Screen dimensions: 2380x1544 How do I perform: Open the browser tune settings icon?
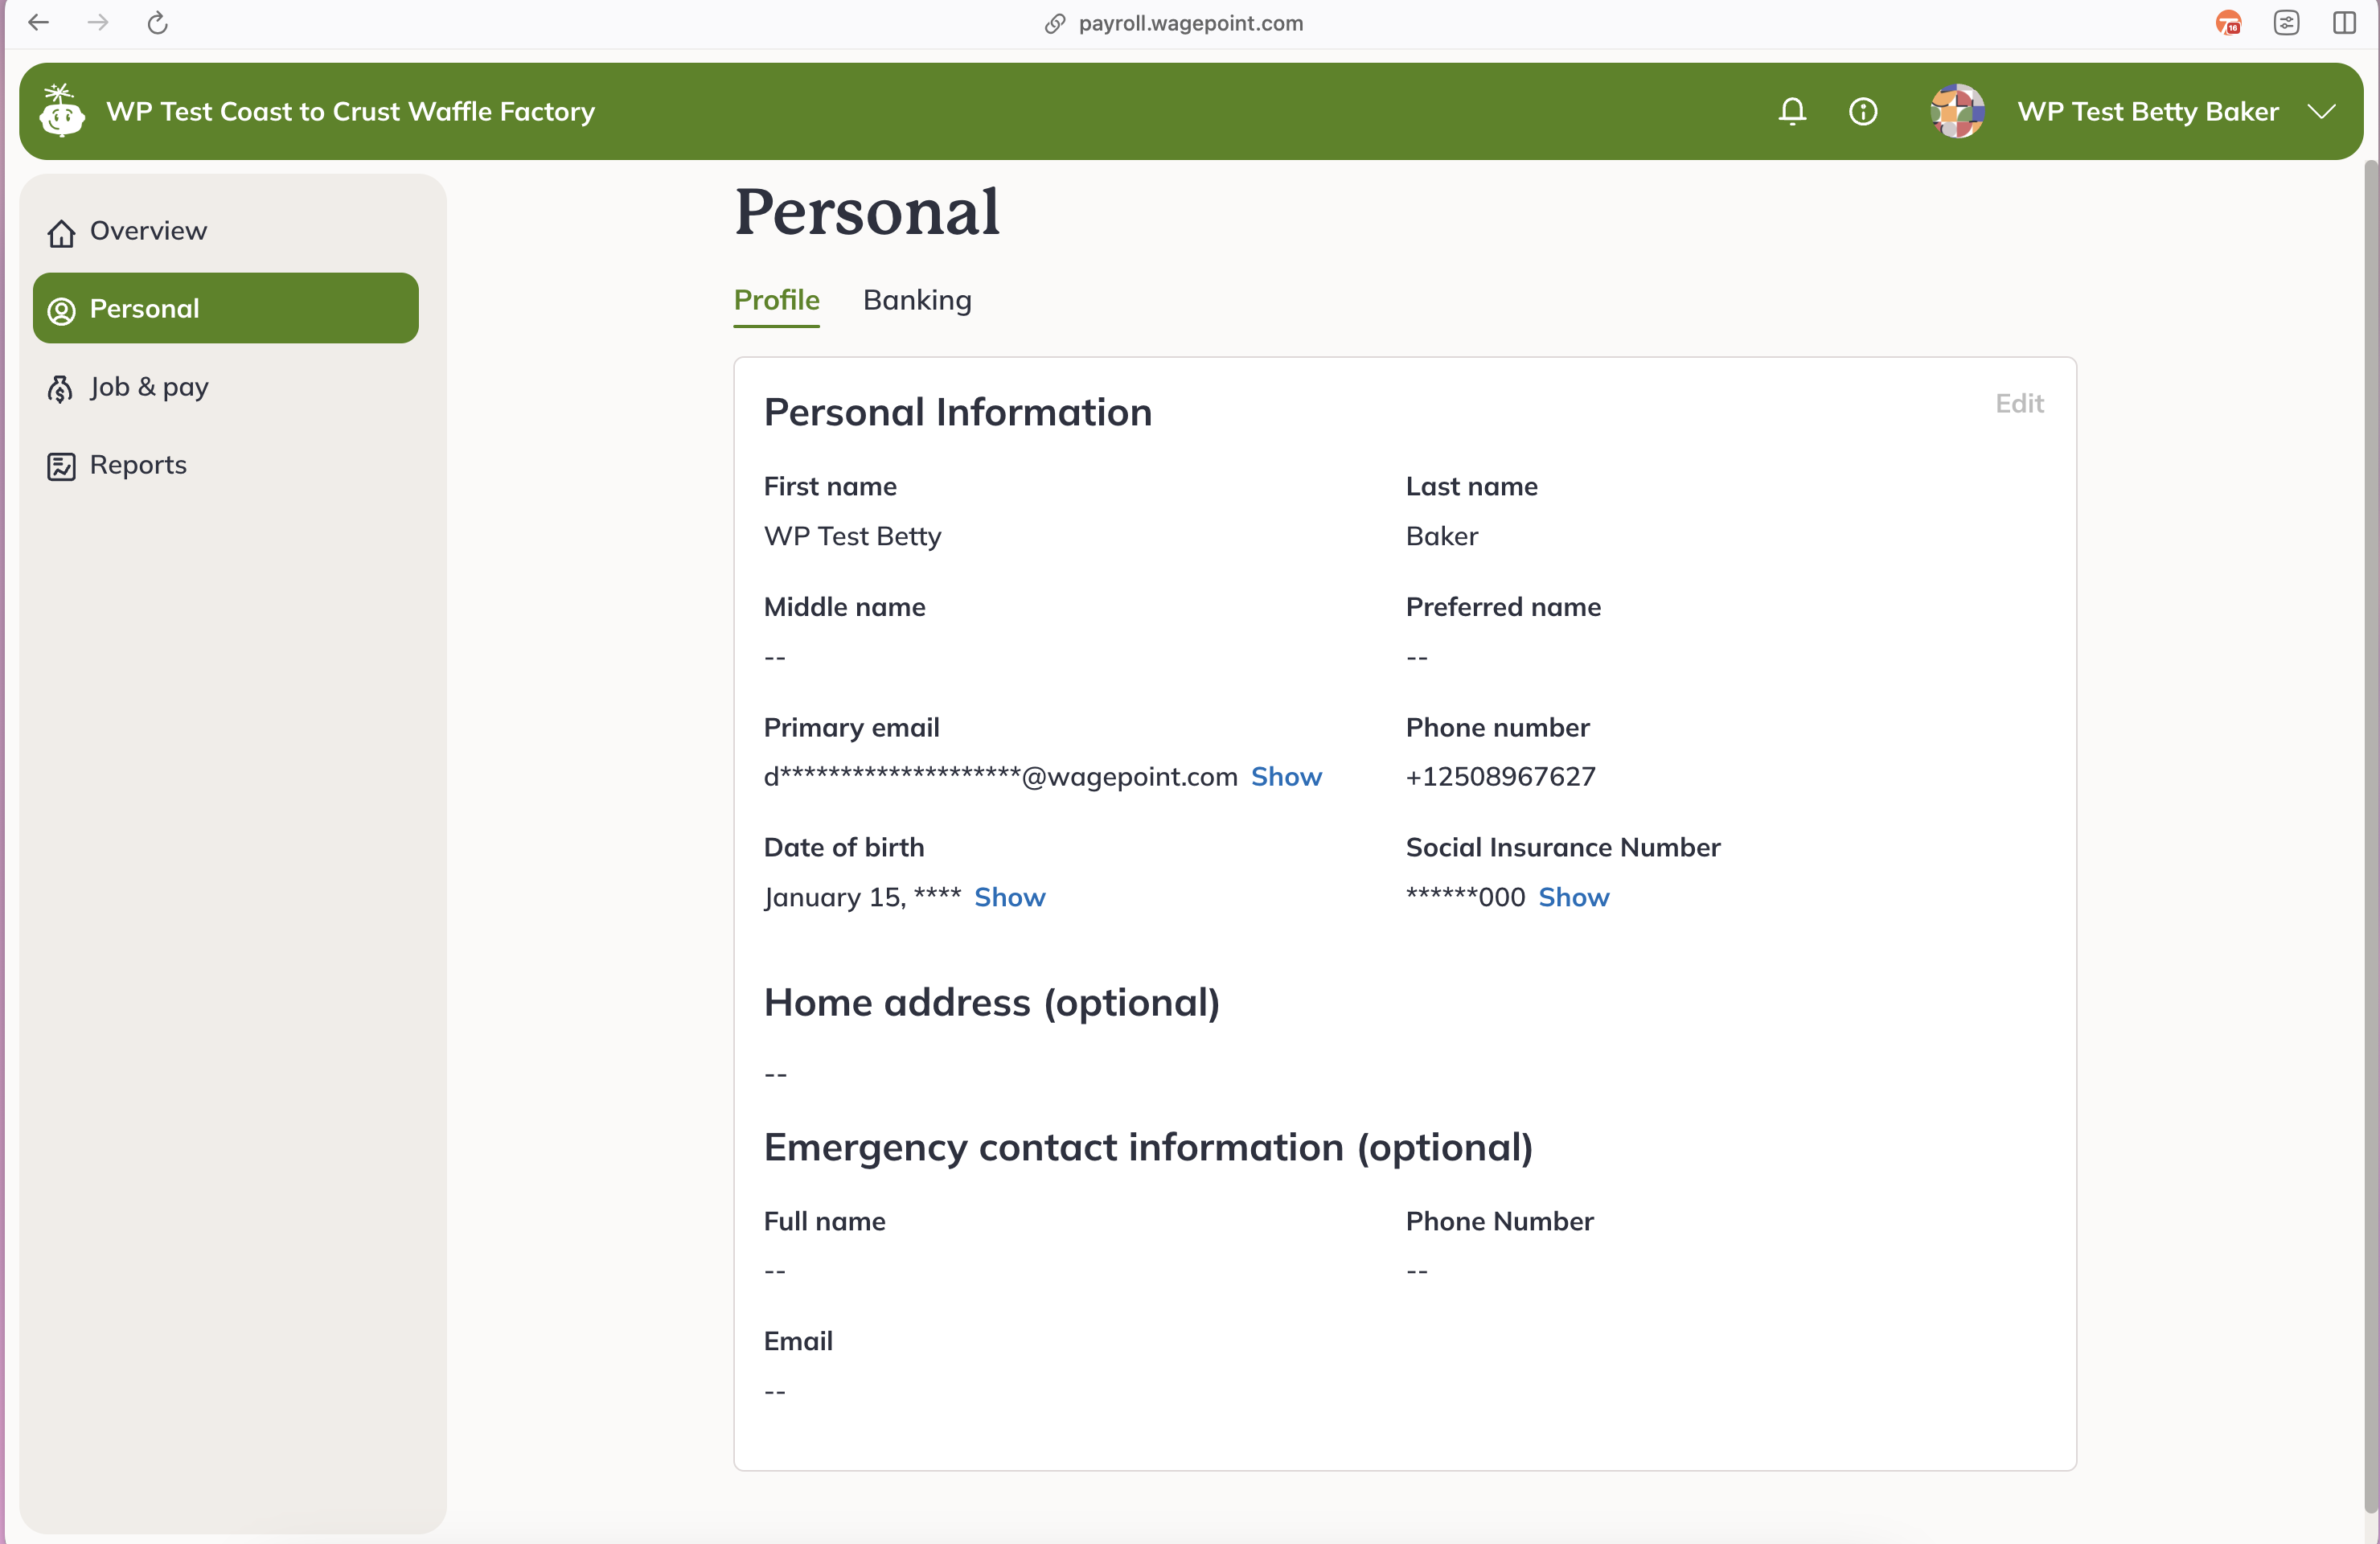(x=2286, y=23)
